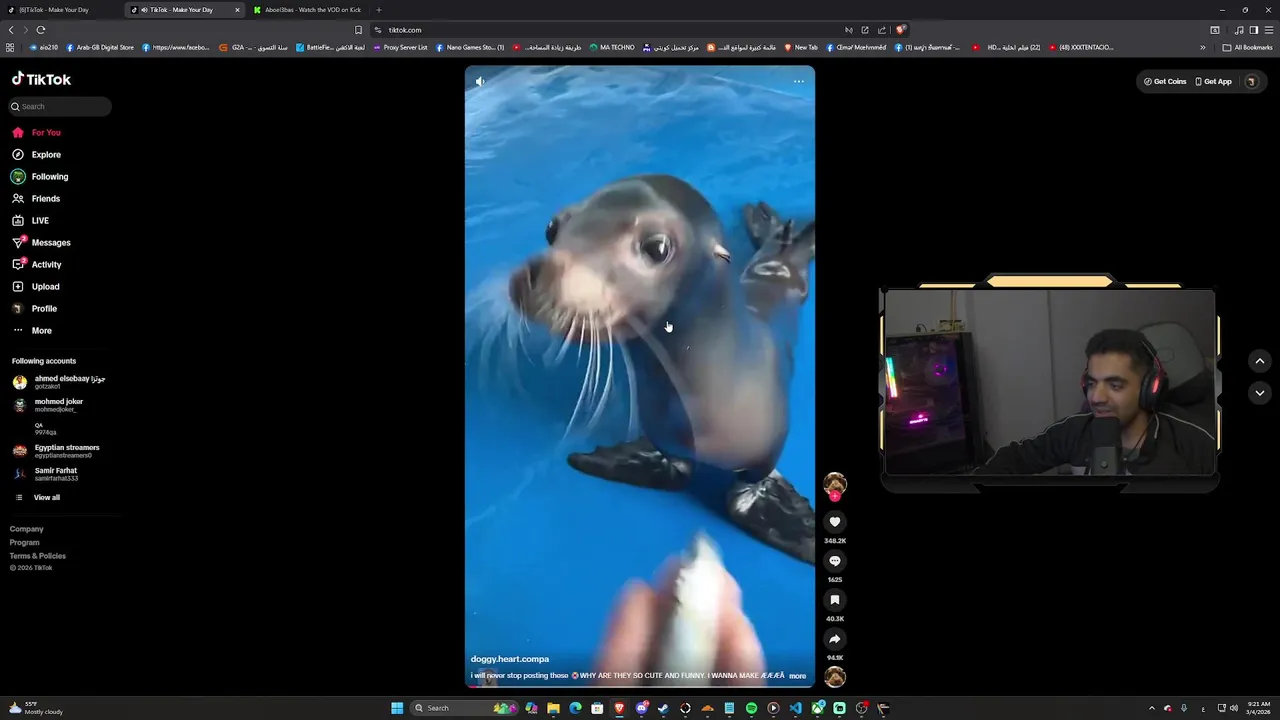Open comments with 1625 count
This screenshot has height=720, width=1280.
(835, 561)
